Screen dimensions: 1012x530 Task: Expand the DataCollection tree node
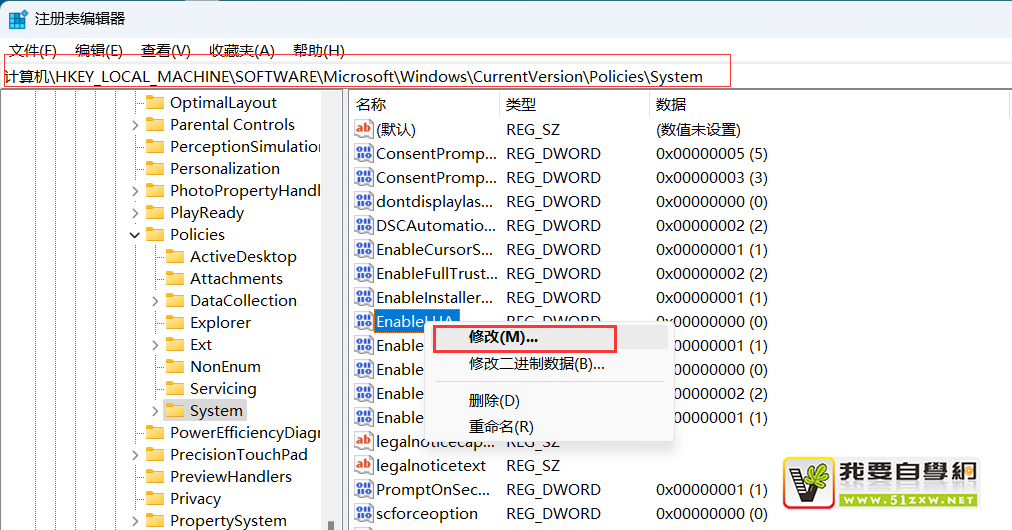tap(155, 301)
